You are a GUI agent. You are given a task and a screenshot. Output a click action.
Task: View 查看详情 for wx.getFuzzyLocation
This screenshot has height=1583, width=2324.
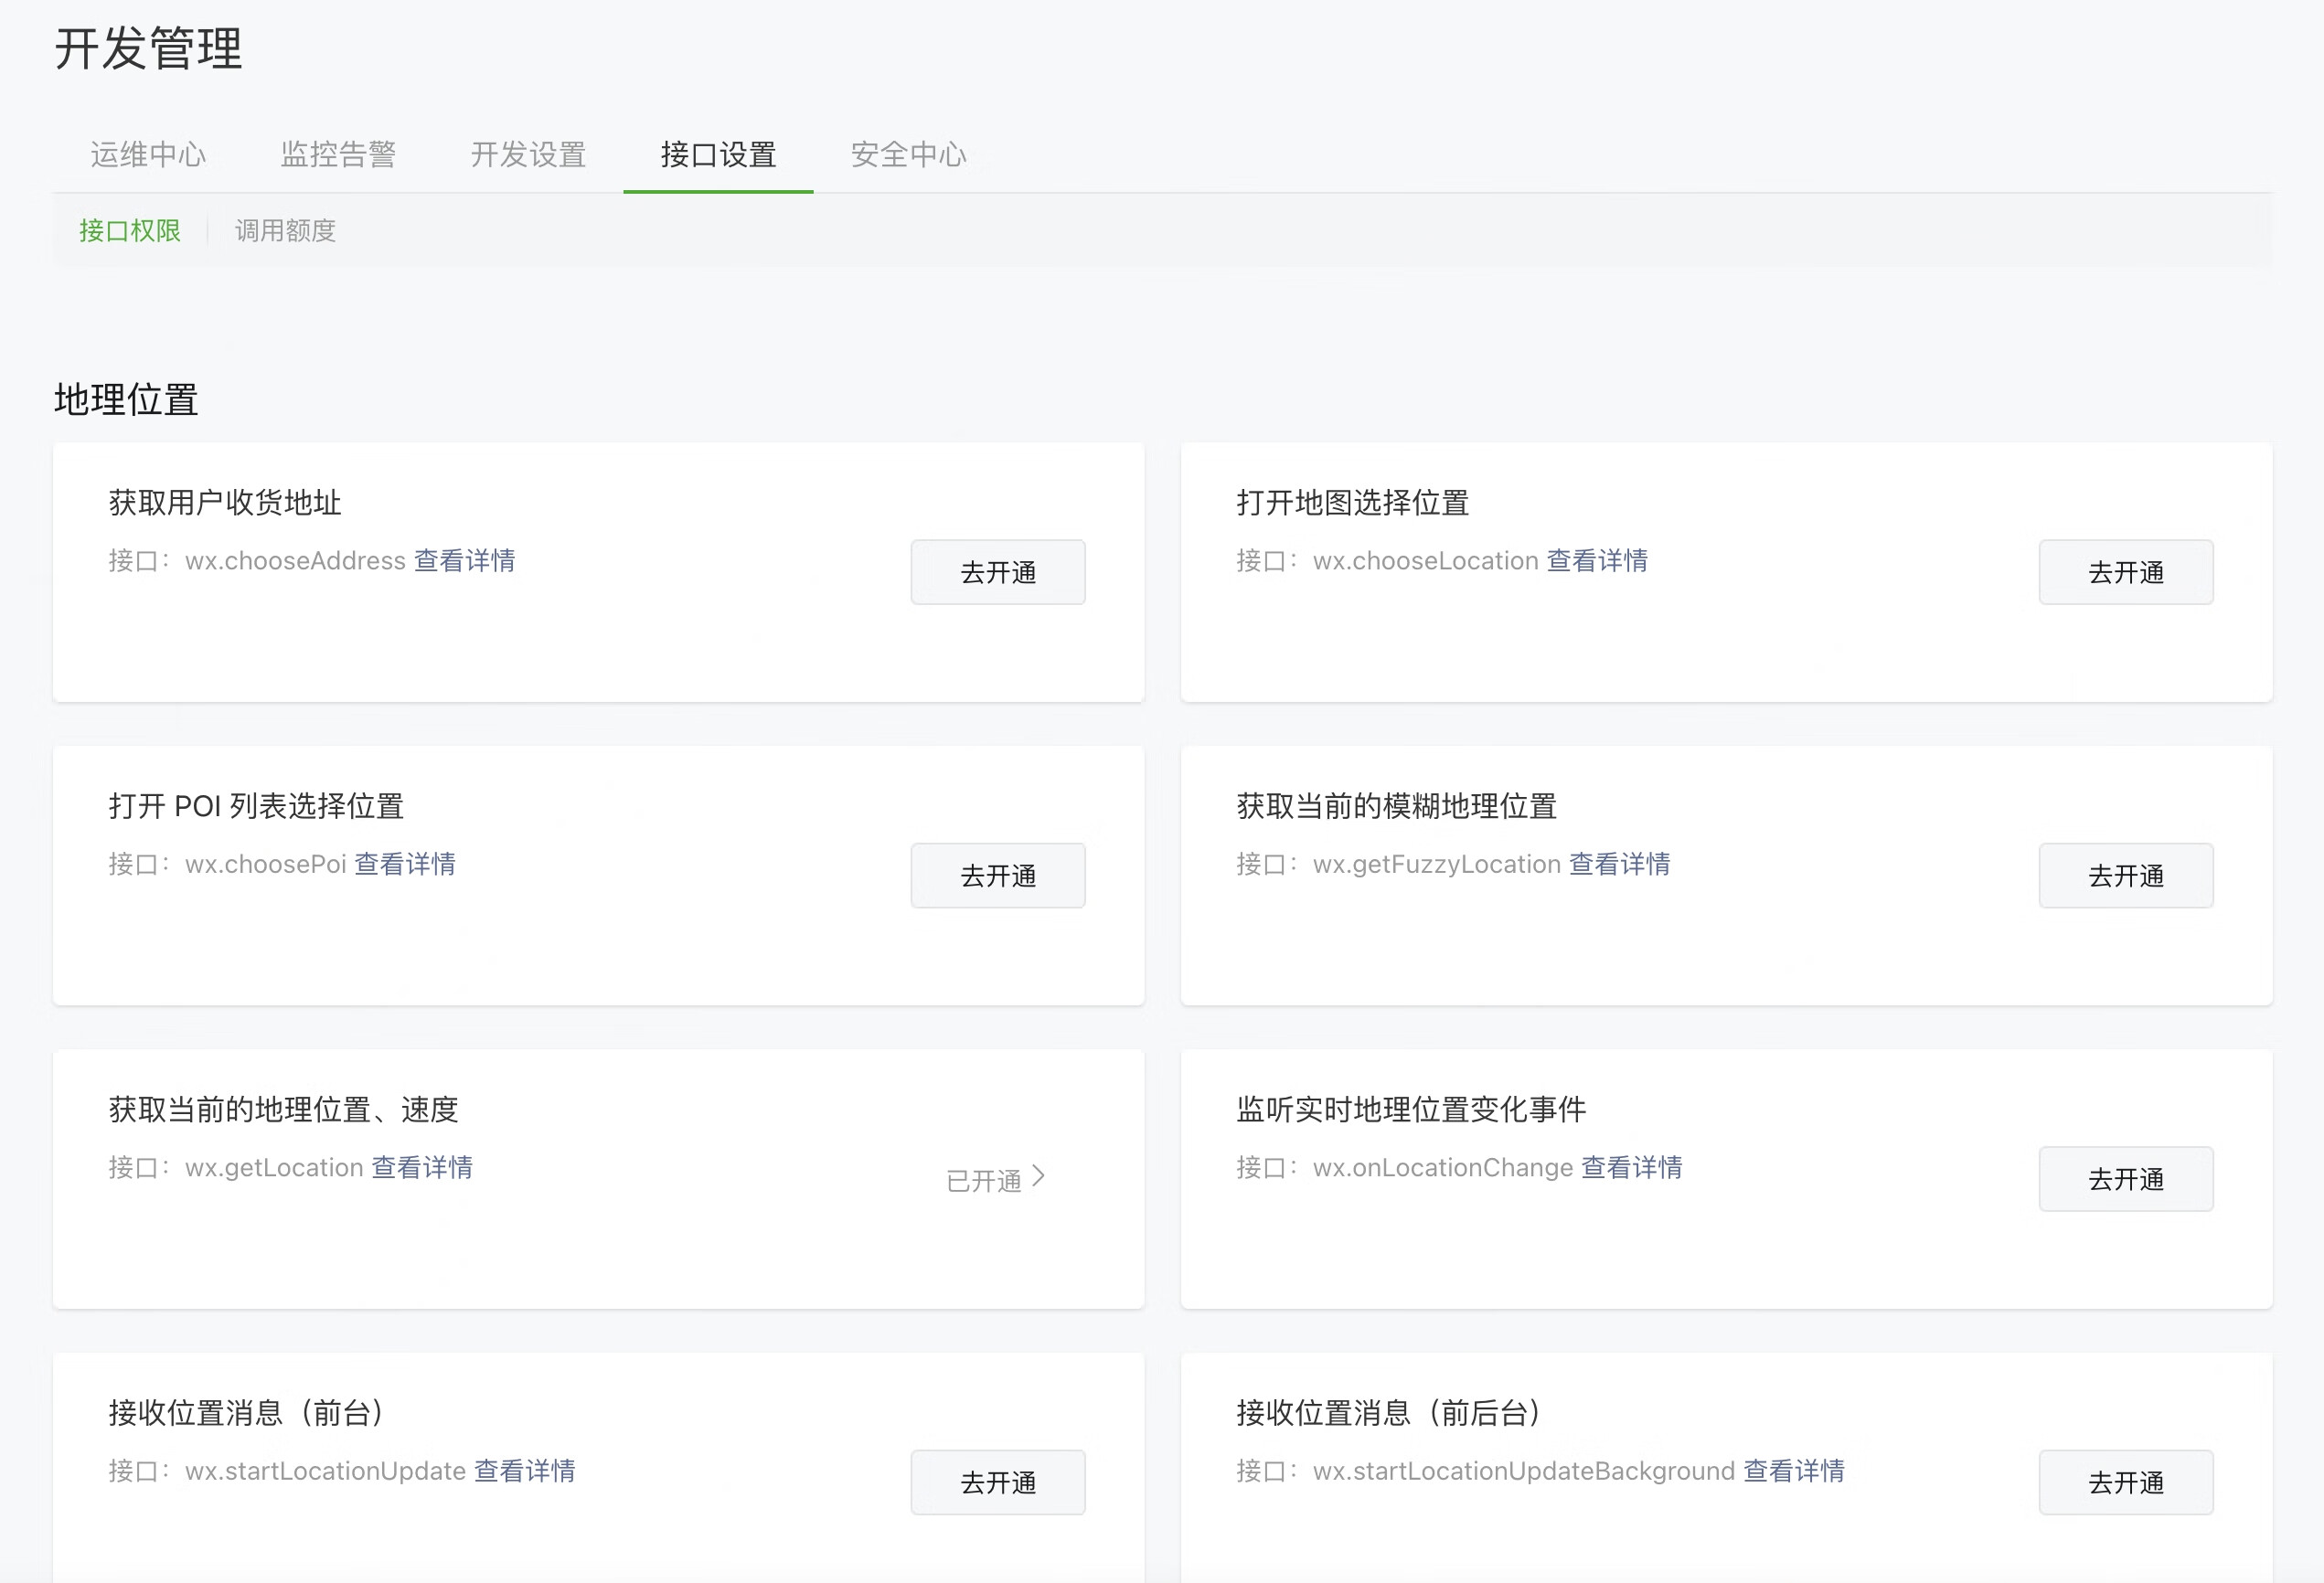click(x=1619, y=864)
